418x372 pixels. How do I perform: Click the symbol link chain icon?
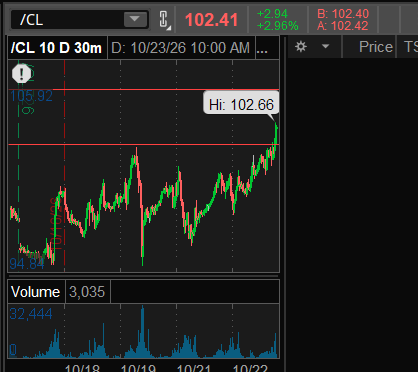click(x=164, y=20)
